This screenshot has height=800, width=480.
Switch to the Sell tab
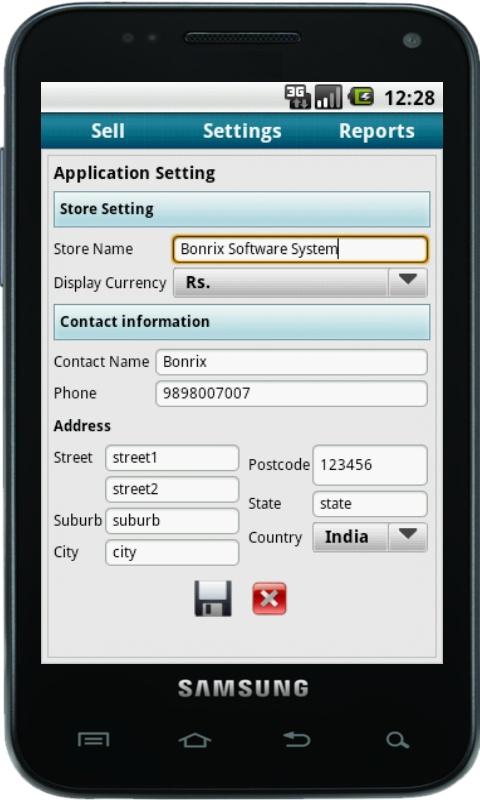pyautogui.click(x=108, y=131)
